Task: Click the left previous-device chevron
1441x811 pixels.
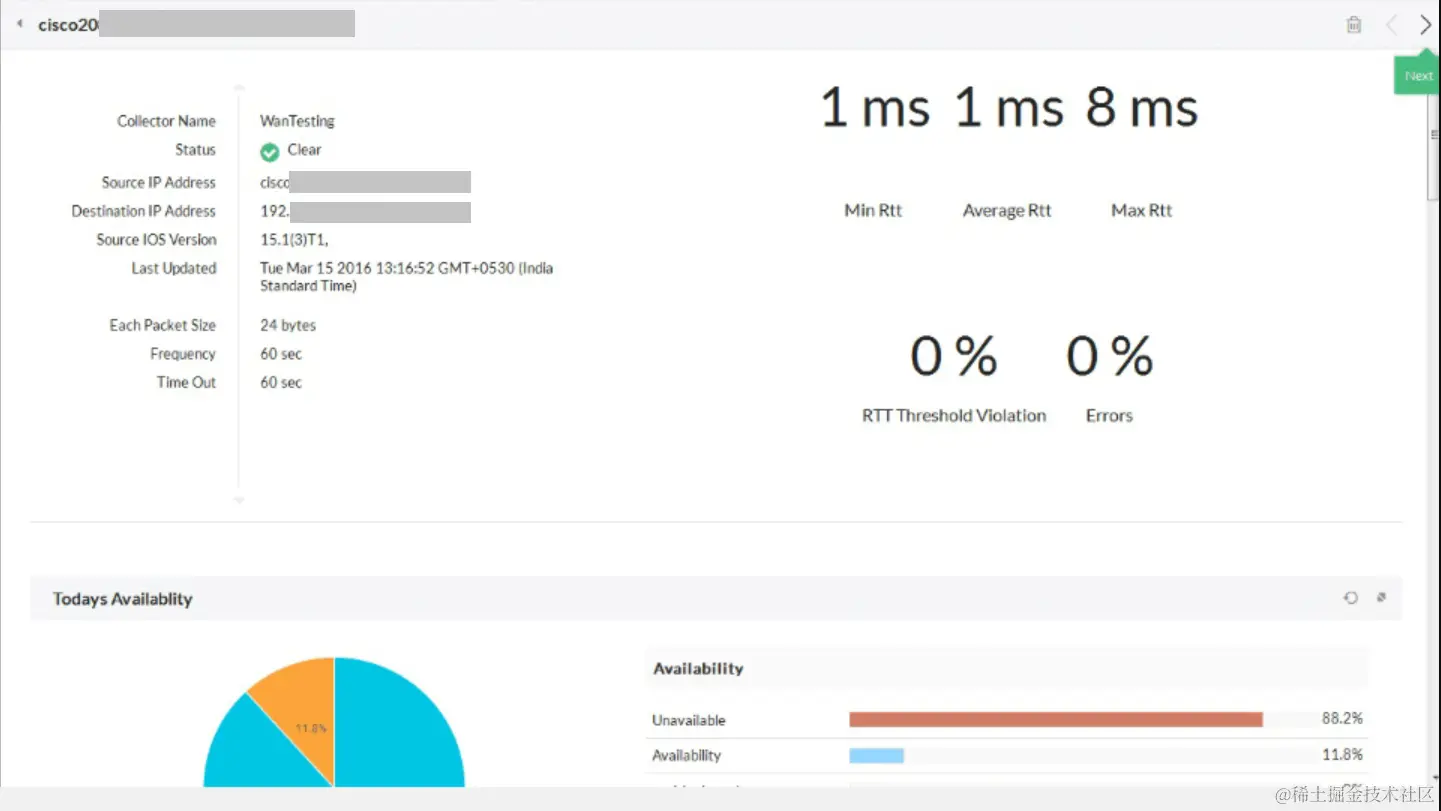Action: coord(1391,24)
